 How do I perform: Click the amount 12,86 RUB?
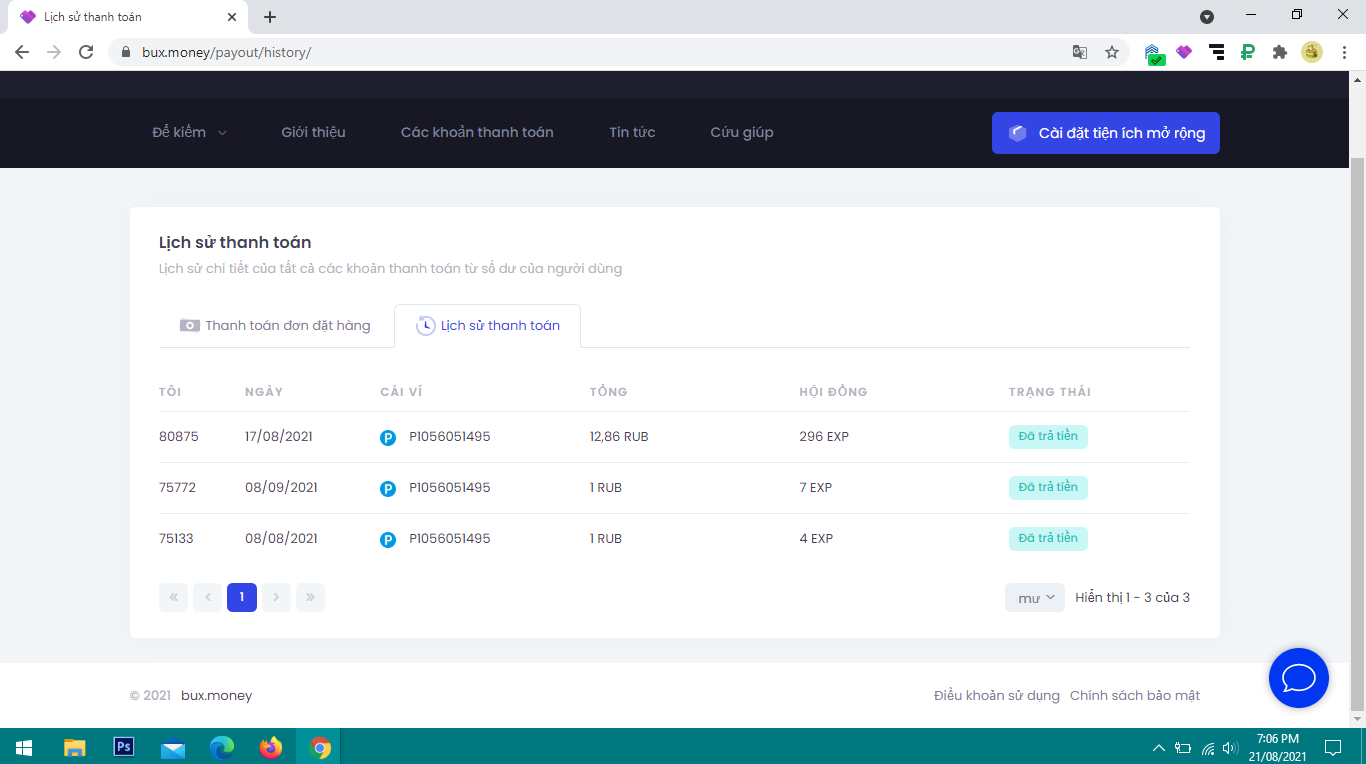point(619,437)
